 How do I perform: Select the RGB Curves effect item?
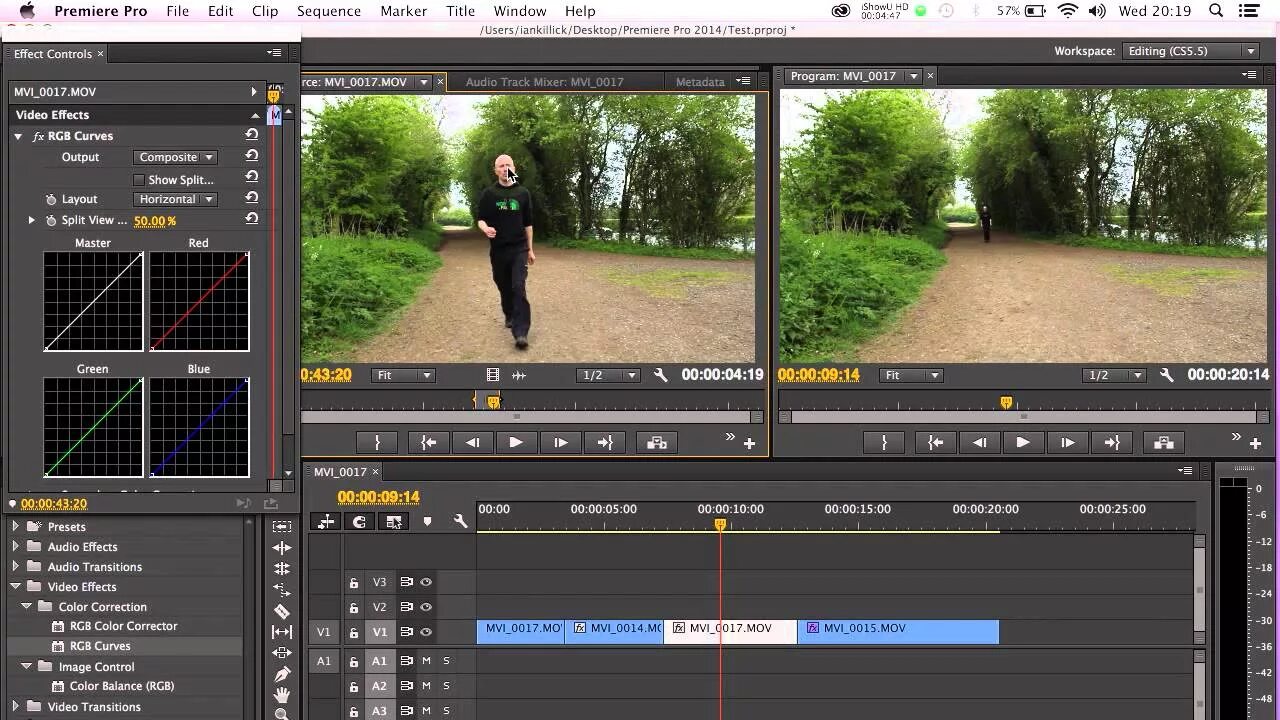point(100,646)
